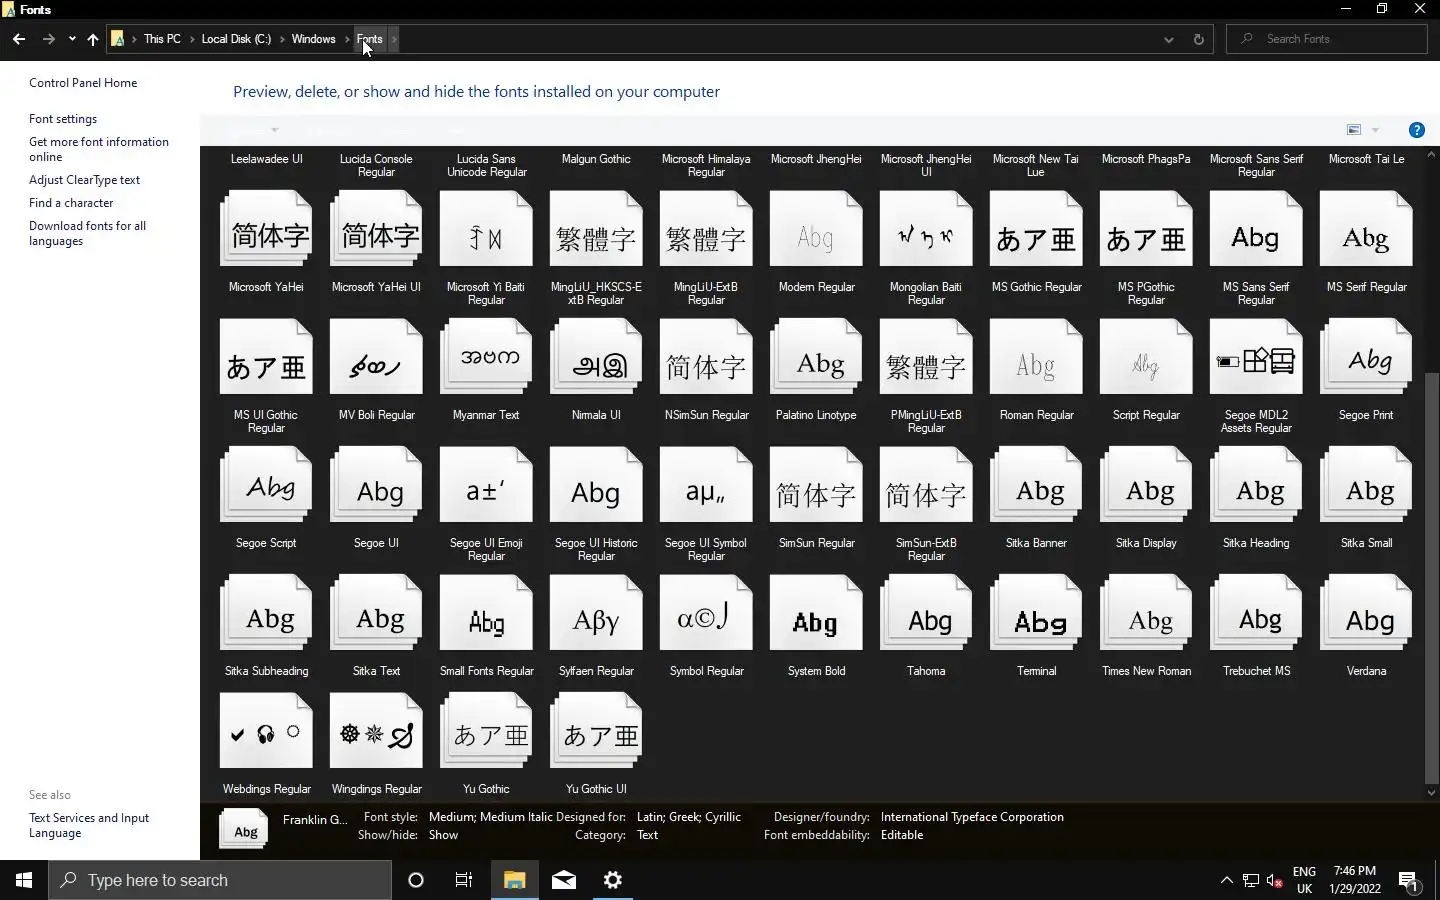This screenshot has width=1440, height=900.
Task: Select Segoe MDL2 Assets Regular font
Action: pyautogui.click(x=1256, y=357)
